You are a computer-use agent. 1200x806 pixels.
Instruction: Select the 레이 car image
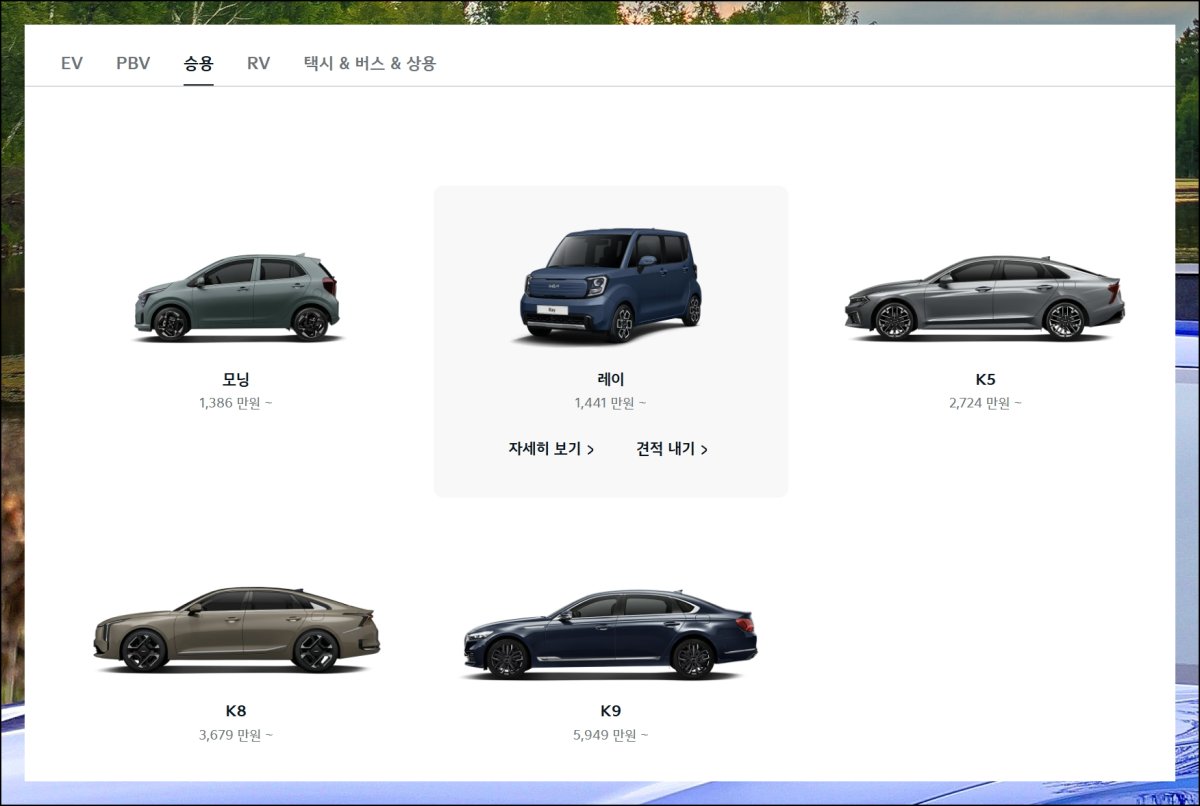pyautogui.click(x=610, y=286)
